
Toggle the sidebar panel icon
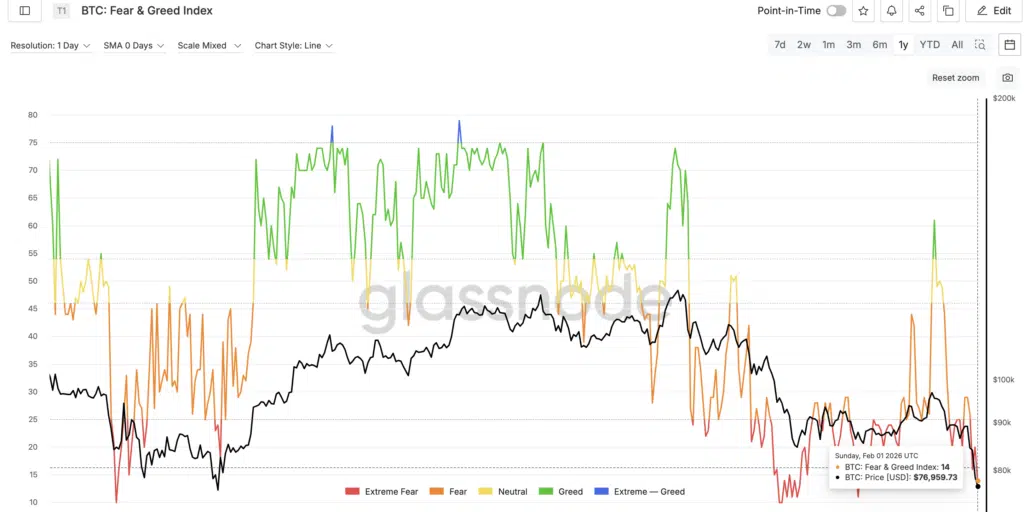coord(25,11)
